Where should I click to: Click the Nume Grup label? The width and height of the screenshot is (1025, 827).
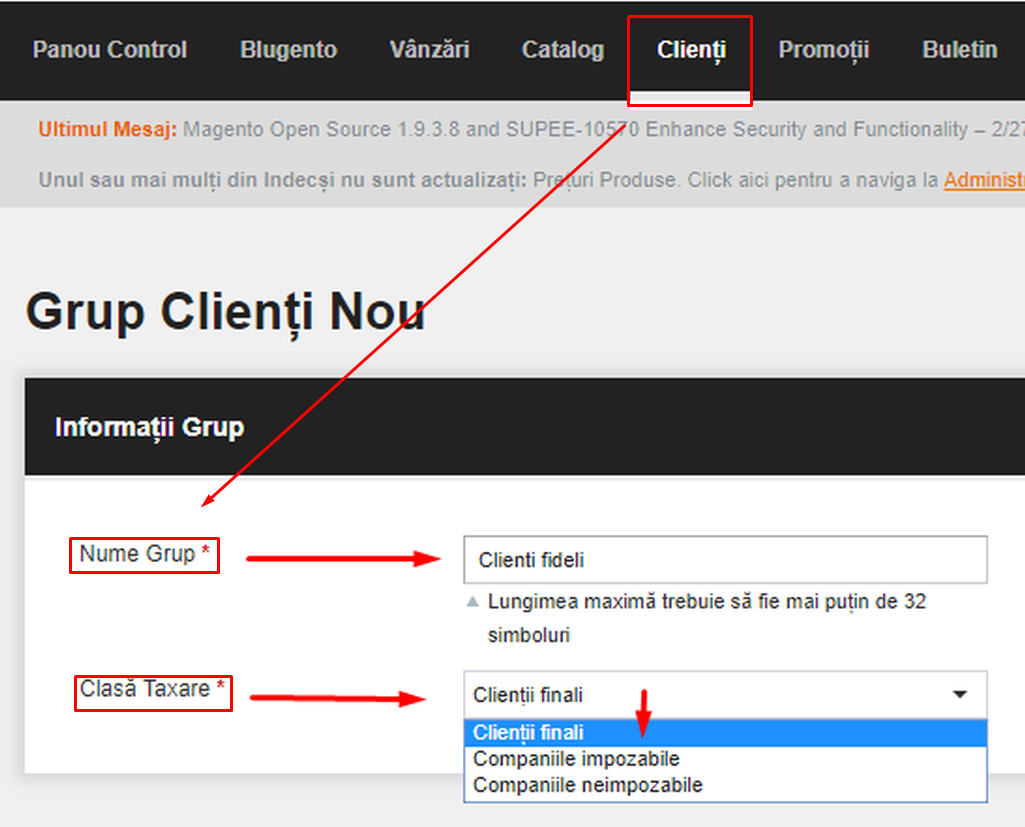point(144,554)
